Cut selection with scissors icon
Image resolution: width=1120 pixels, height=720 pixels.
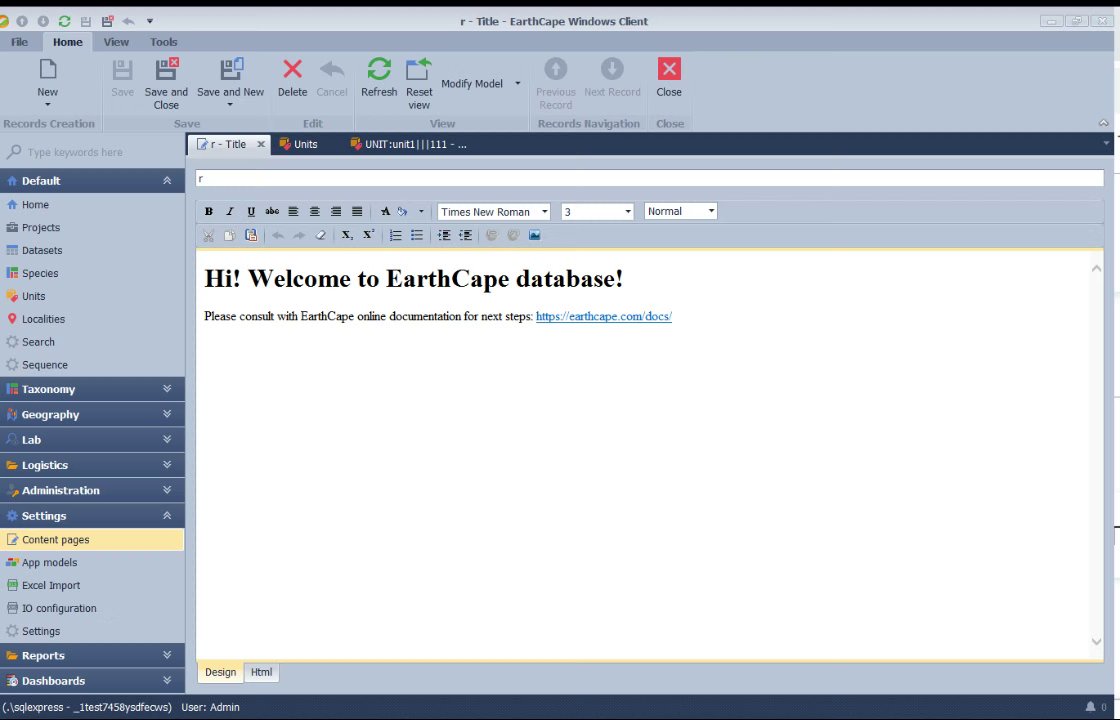[x=209, y=235]
